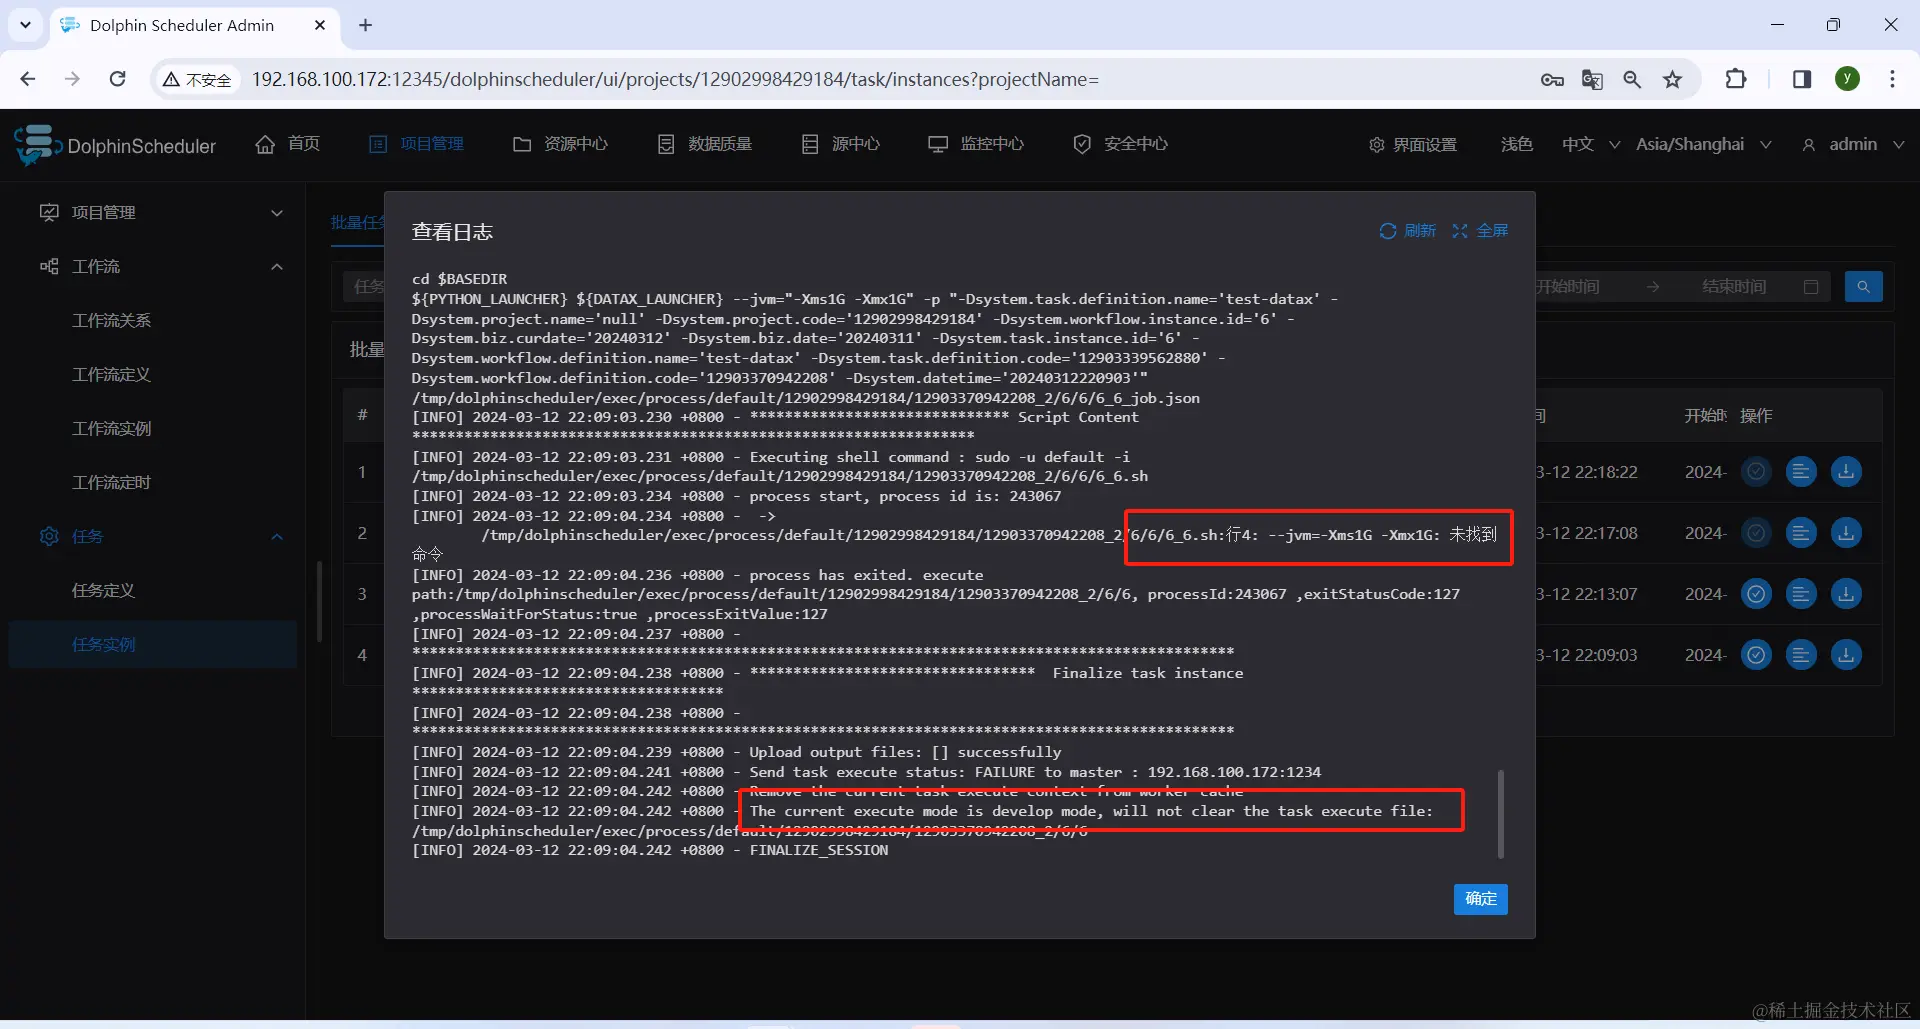The image size is (1920, 1029).
Task: Open the saved passwords key icon
Action: tap(1552, 79)
